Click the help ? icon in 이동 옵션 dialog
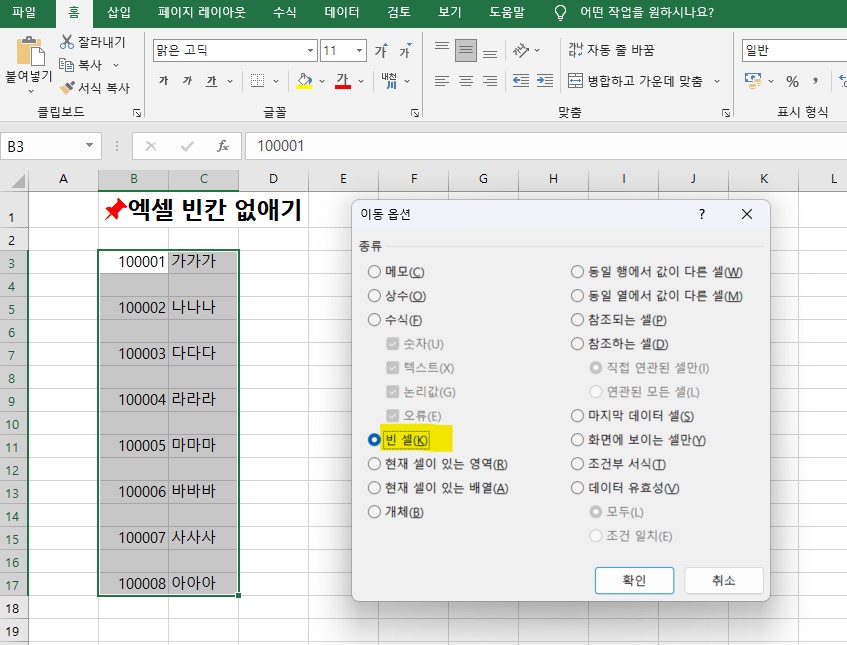 (702, 214)
